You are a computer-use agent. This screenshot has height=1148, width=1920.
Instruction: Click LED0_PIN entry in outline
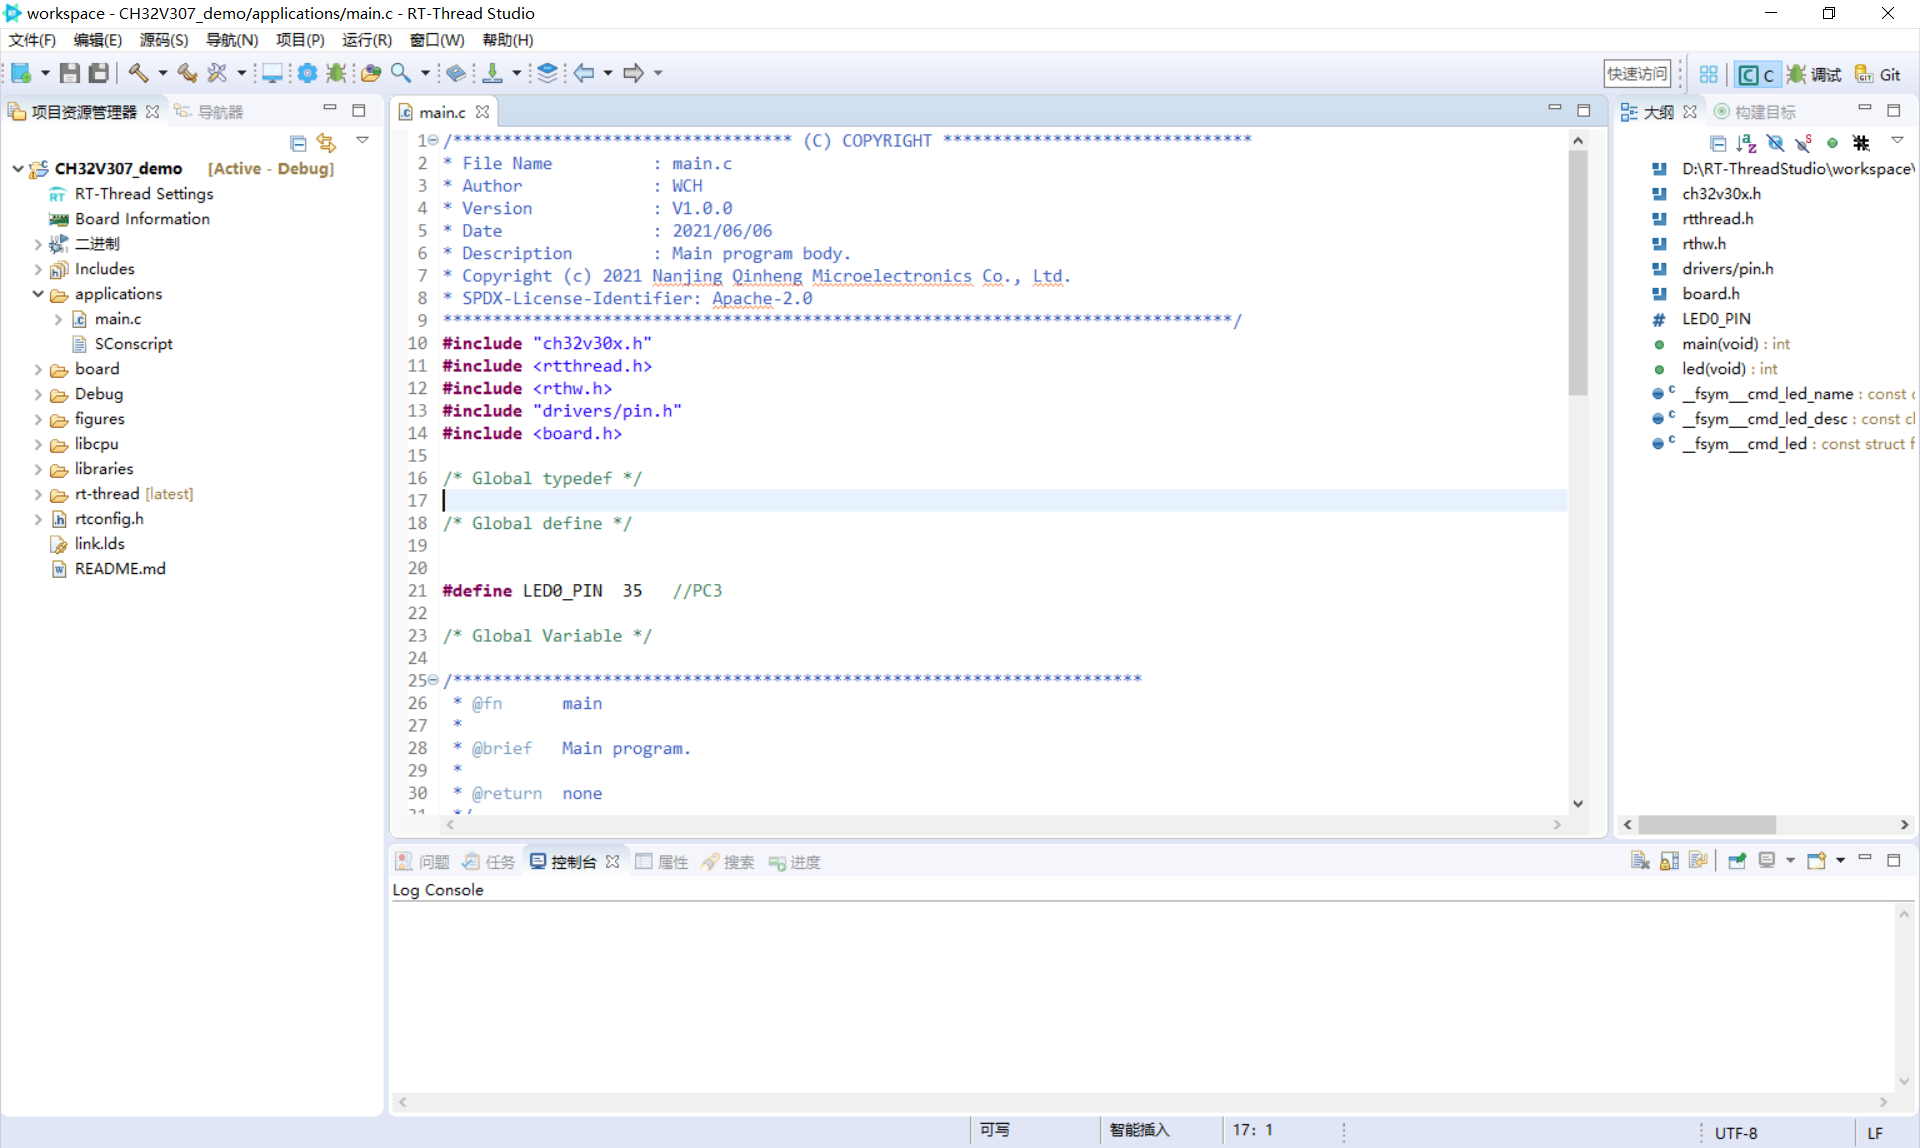pyautogui.click(x=1716, y=318)
